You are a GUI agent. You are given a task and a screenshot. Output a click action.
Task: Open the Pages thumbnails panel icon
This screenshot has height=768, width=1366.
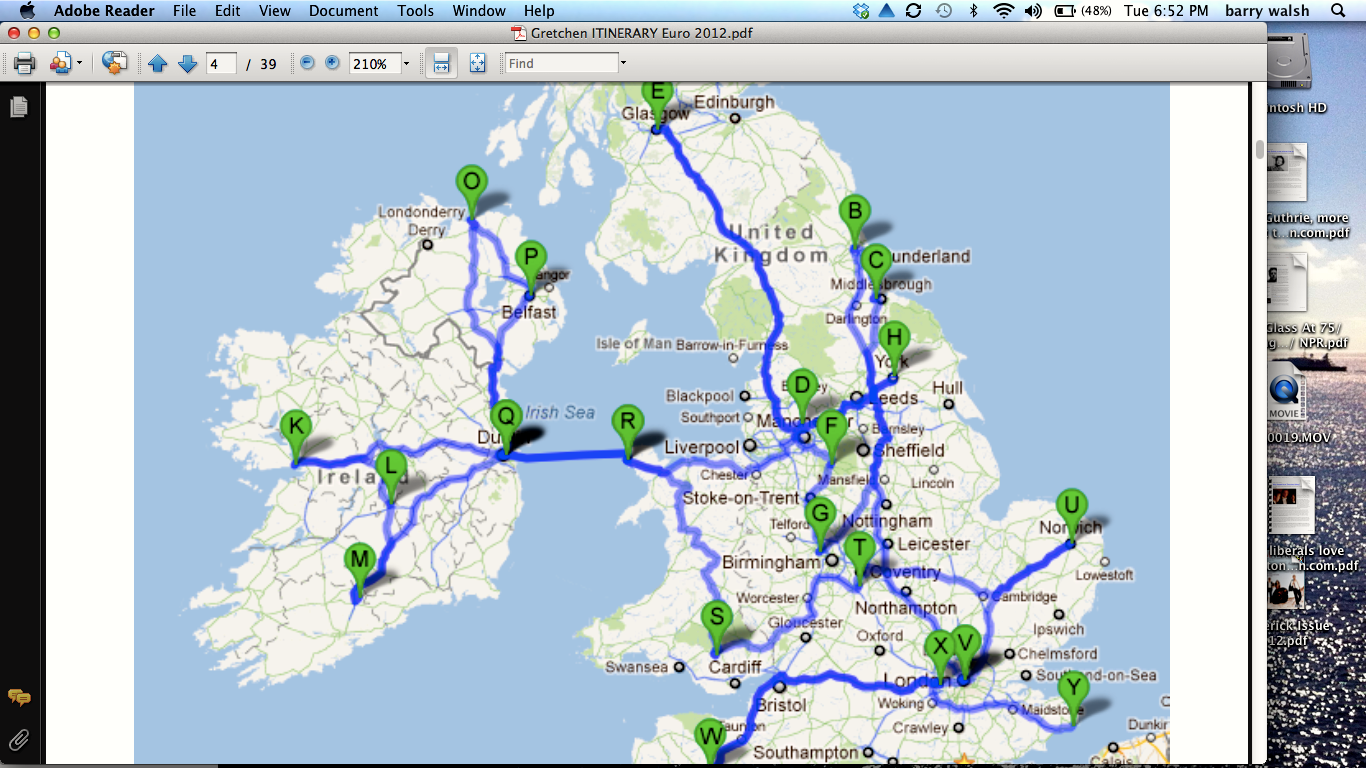tap(18, 107)
